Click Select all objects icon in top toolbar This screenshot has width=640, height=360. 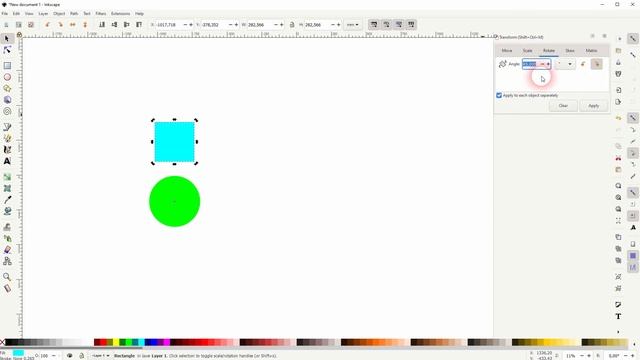pyautogui.click(x=6, y=25)
